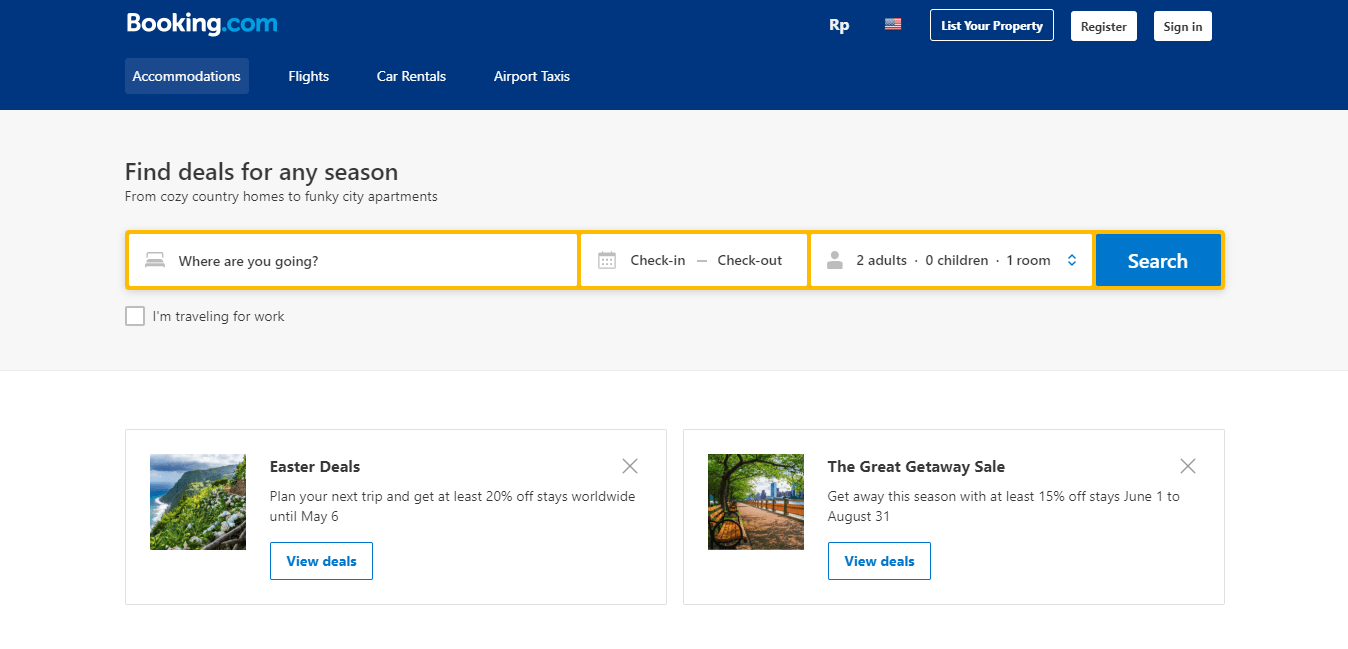Viewport: 1348px width, 649px height.
Task: Open the Check-out date selector
Action: (749, 259)
